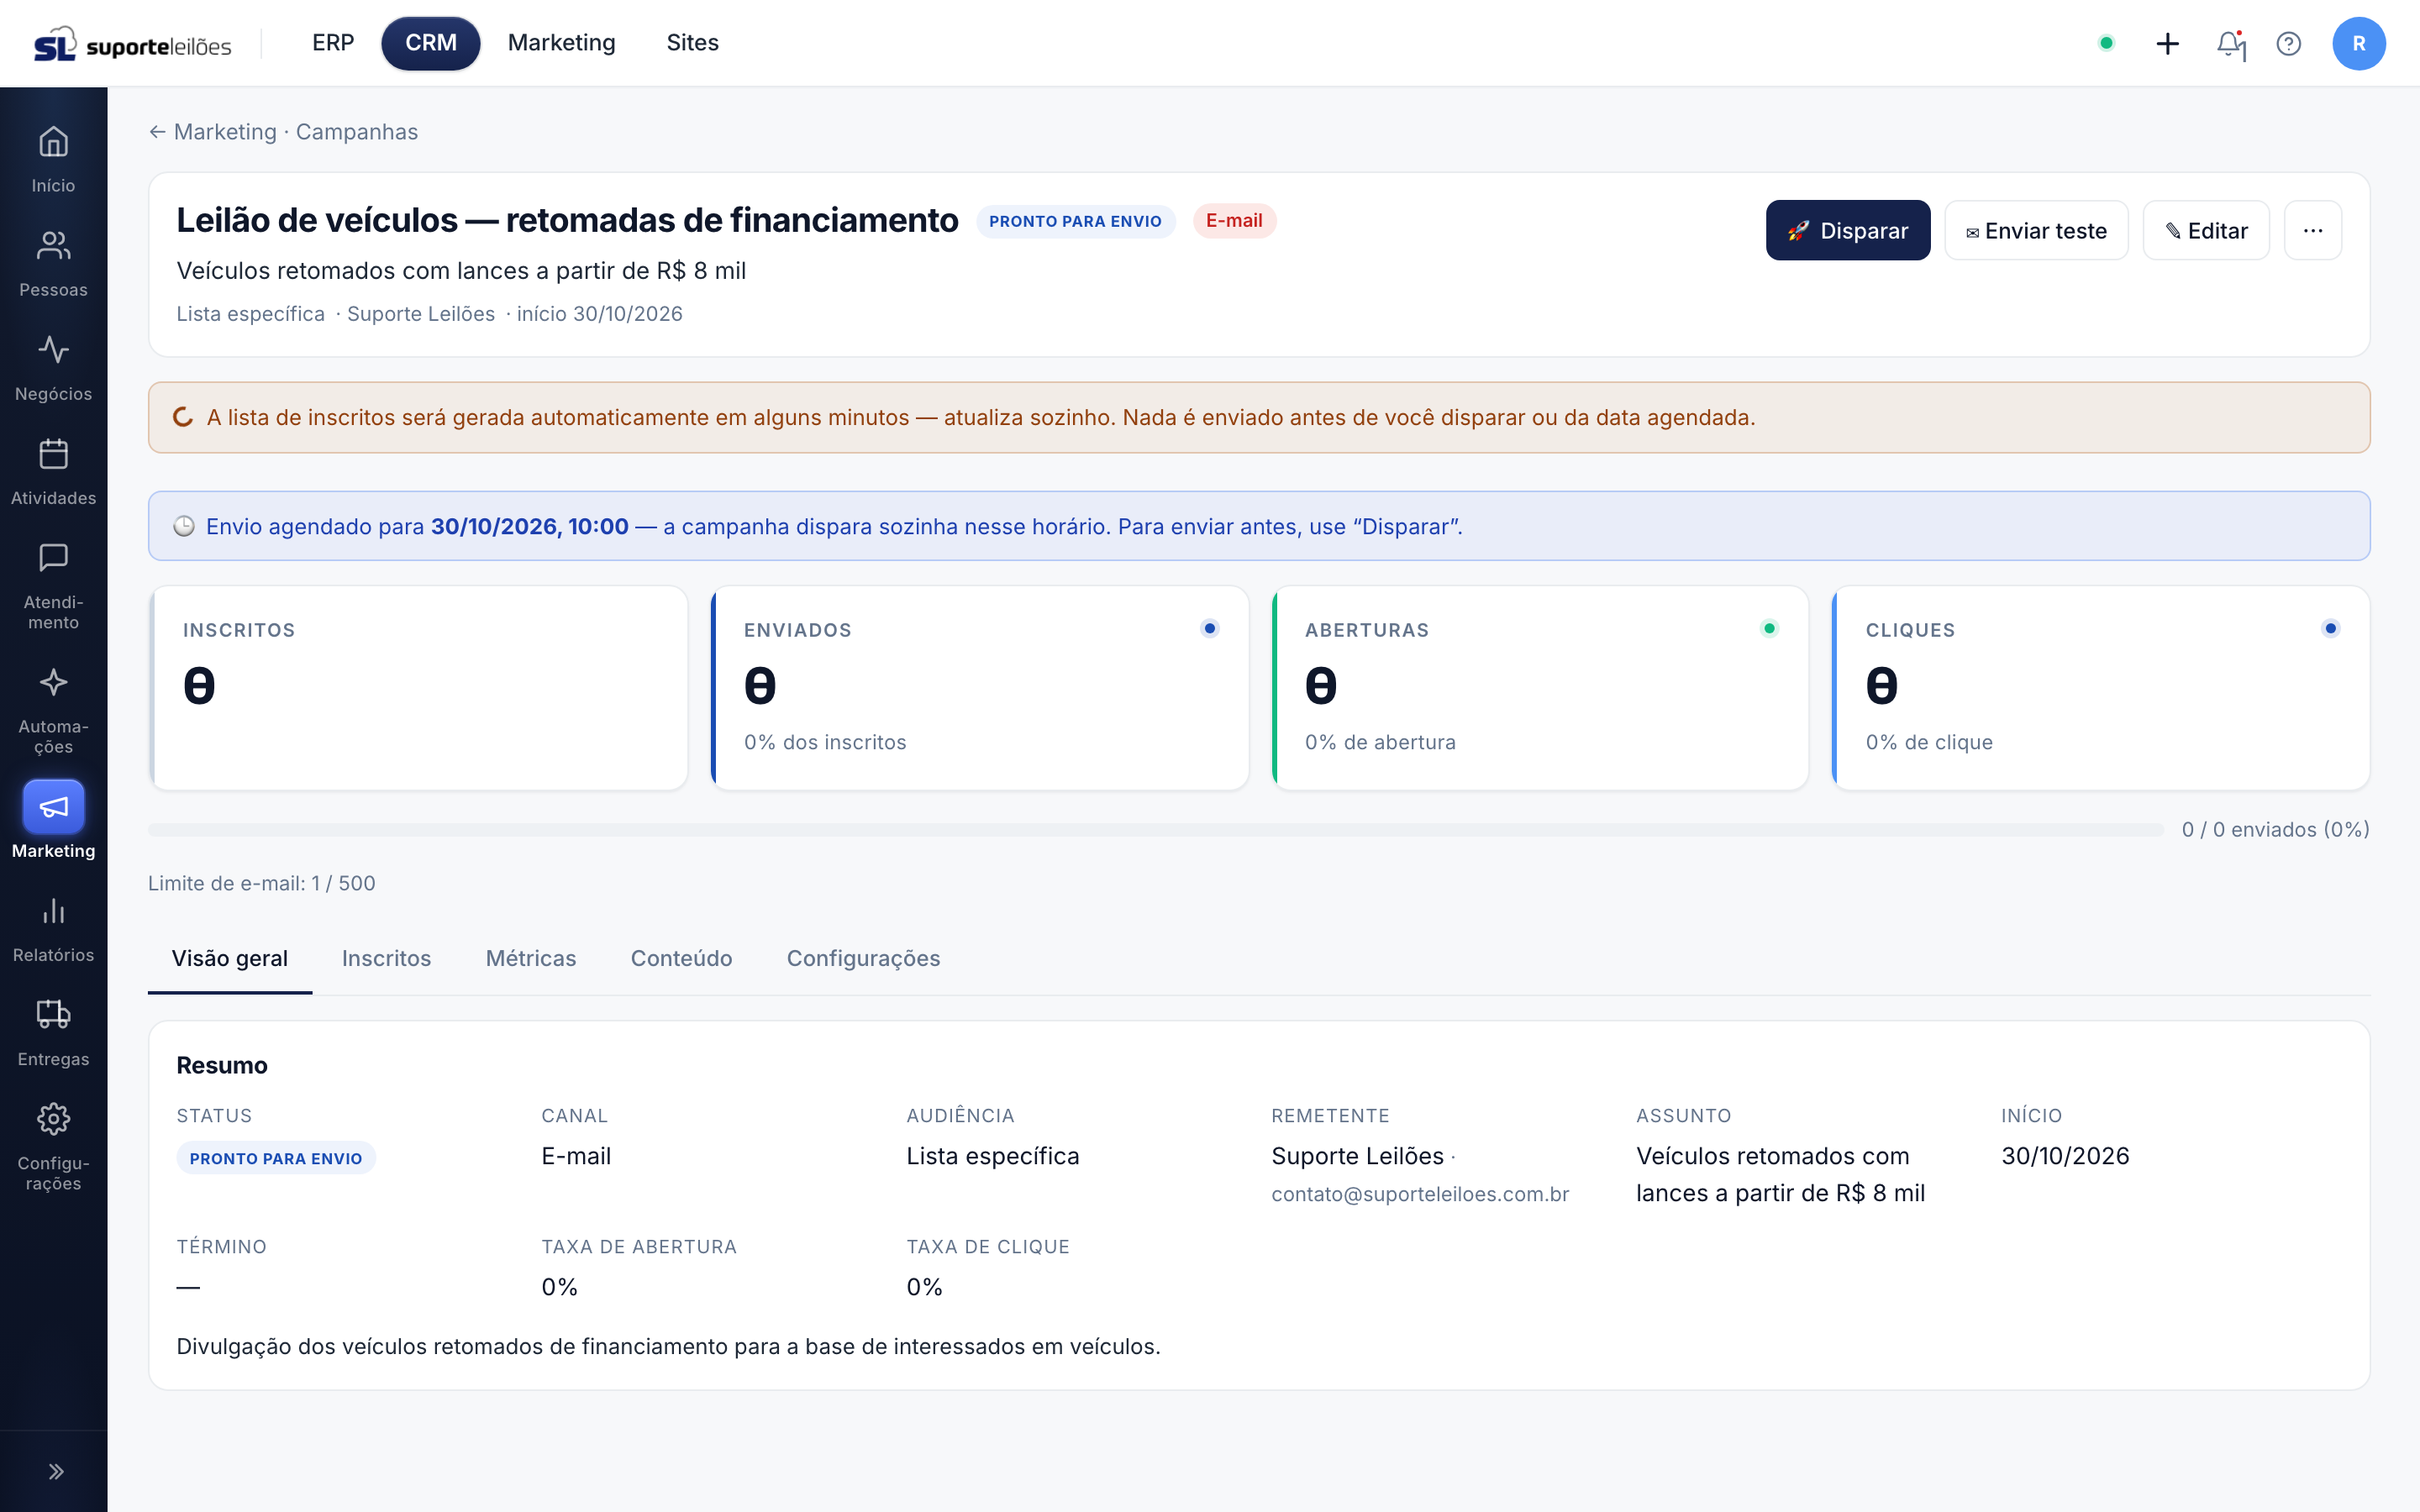Viewport: 2420px width, 1512px height.
Task: Select the Visão geral tab
Action: [x=229, y=958]
